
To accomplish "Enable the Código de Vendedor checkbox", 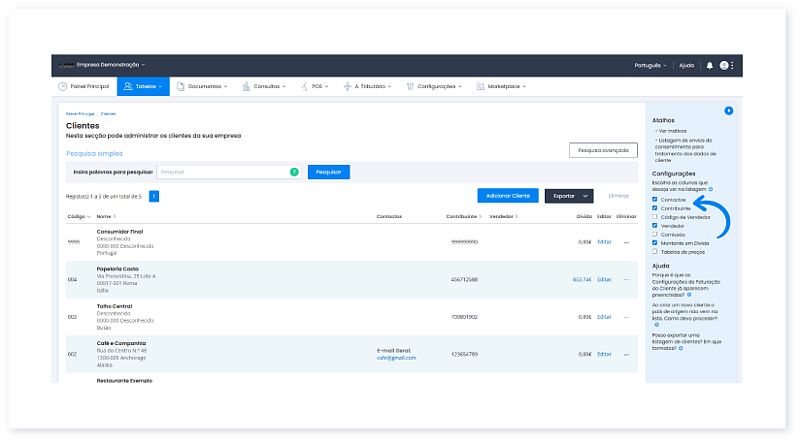I will click(x=655, y=217).
